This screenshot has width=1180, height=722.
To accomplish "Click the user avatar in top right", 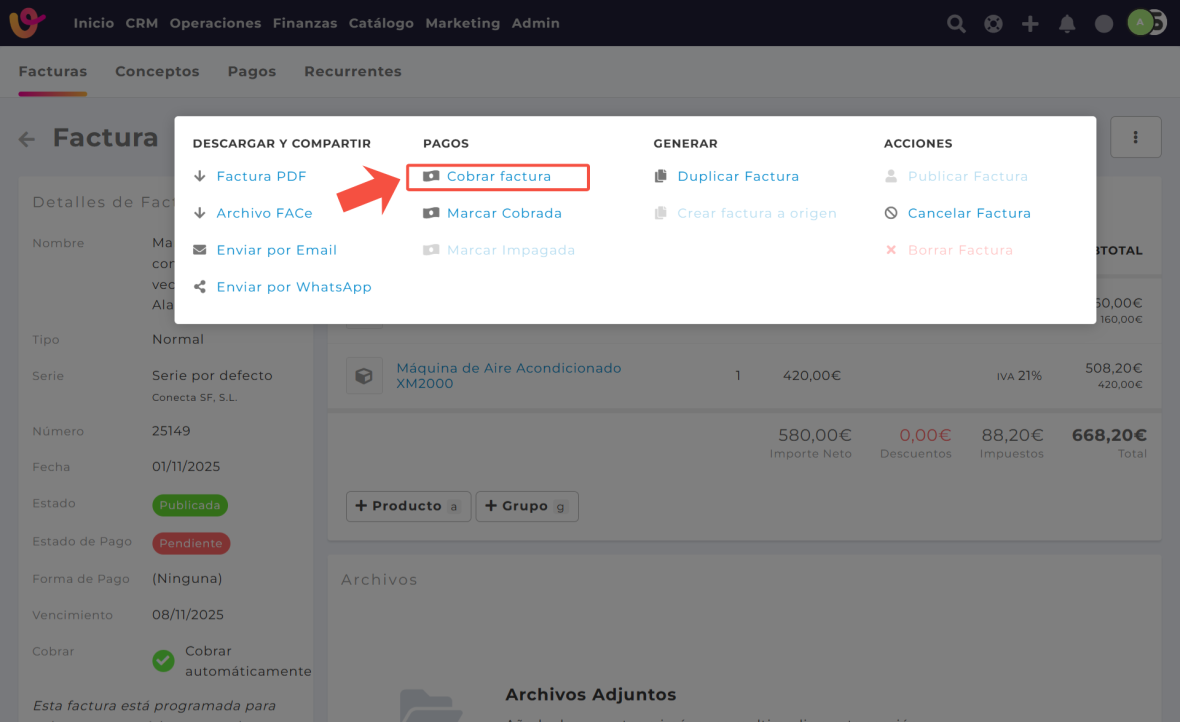I will [1141, 22].
